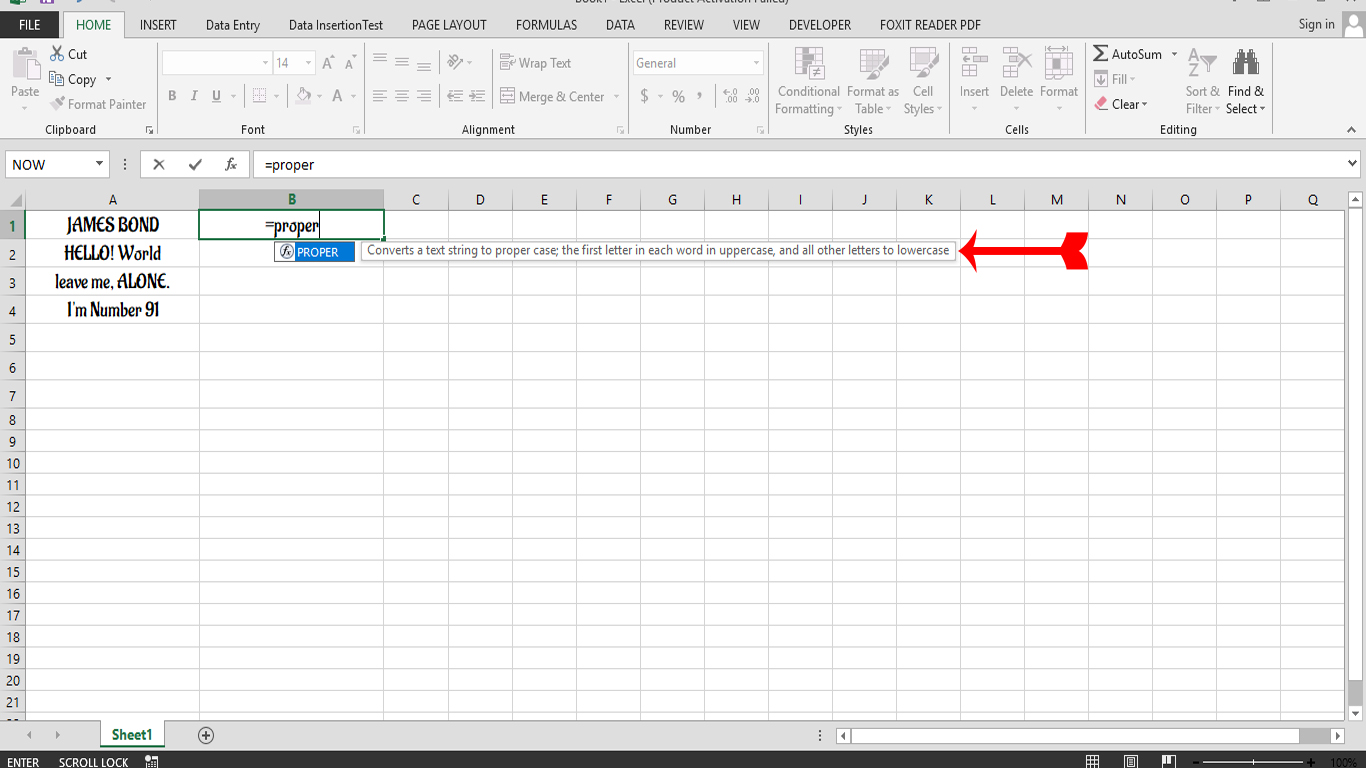Toggle Align Left for cell text
Image resolution: width=1366 pixels, height=768 pixels.
click(380, 96)
